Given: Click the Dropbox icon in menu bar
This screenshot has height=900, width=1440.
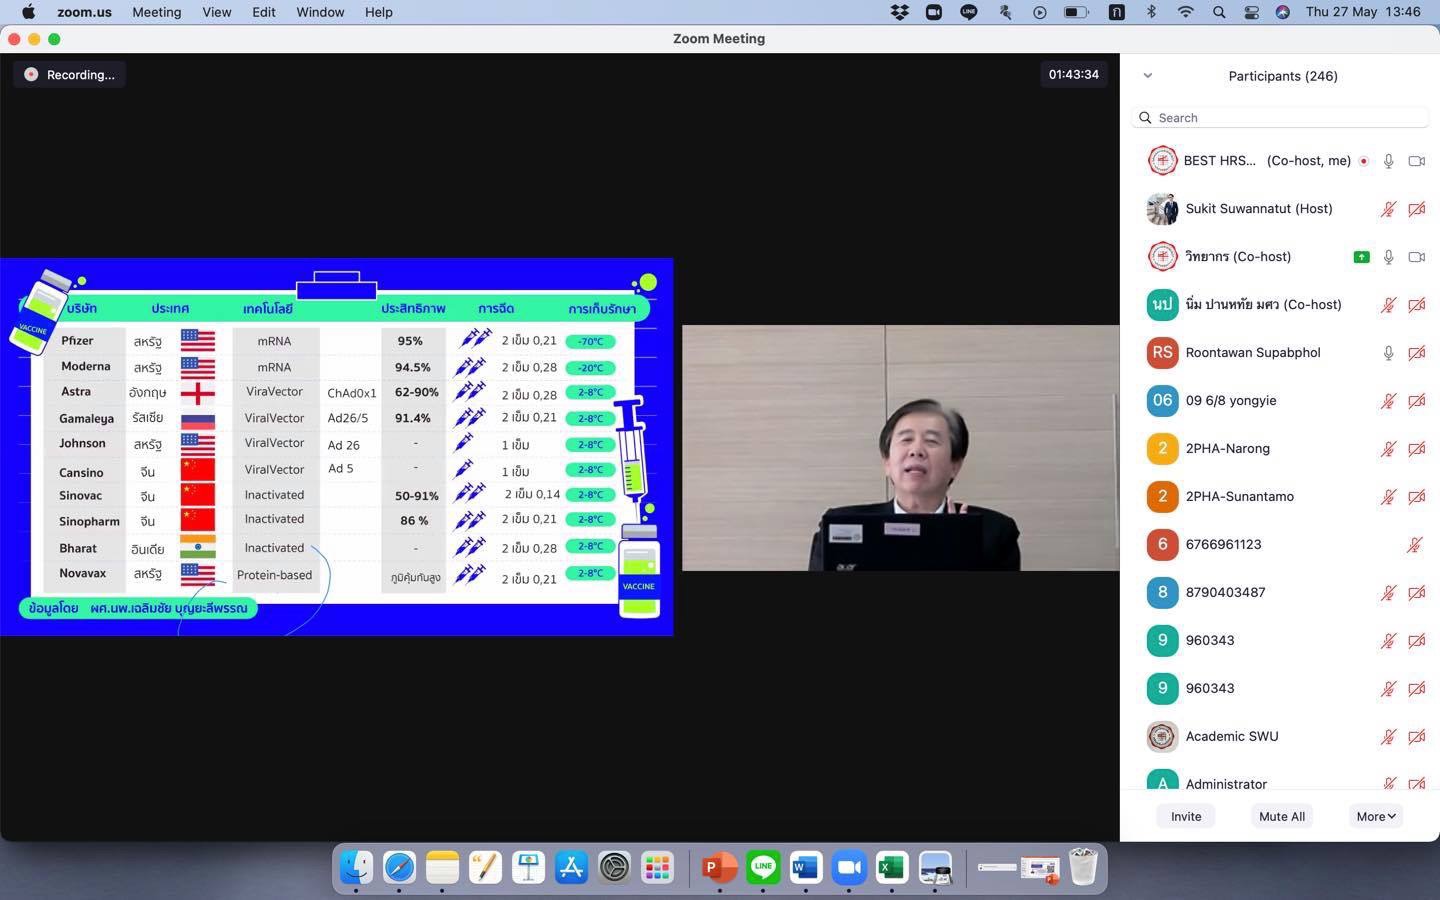Looking at the screenshot, I should (899, 12).
